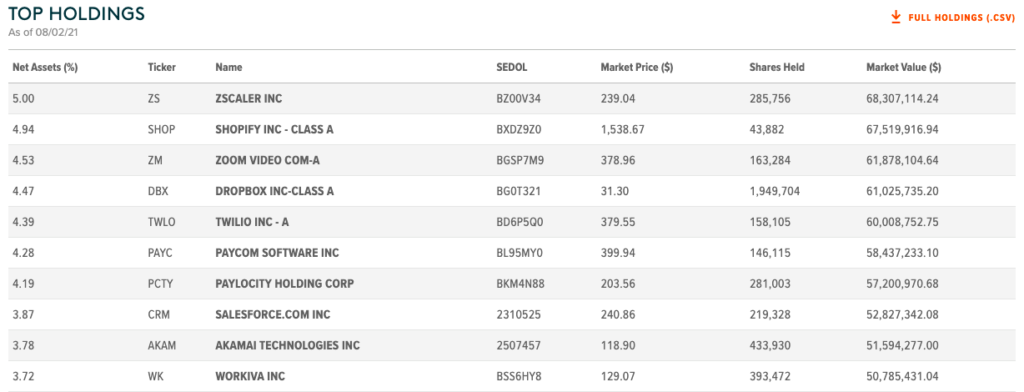Click the SEDOL code BSS6HY8

tap(520, 377)
